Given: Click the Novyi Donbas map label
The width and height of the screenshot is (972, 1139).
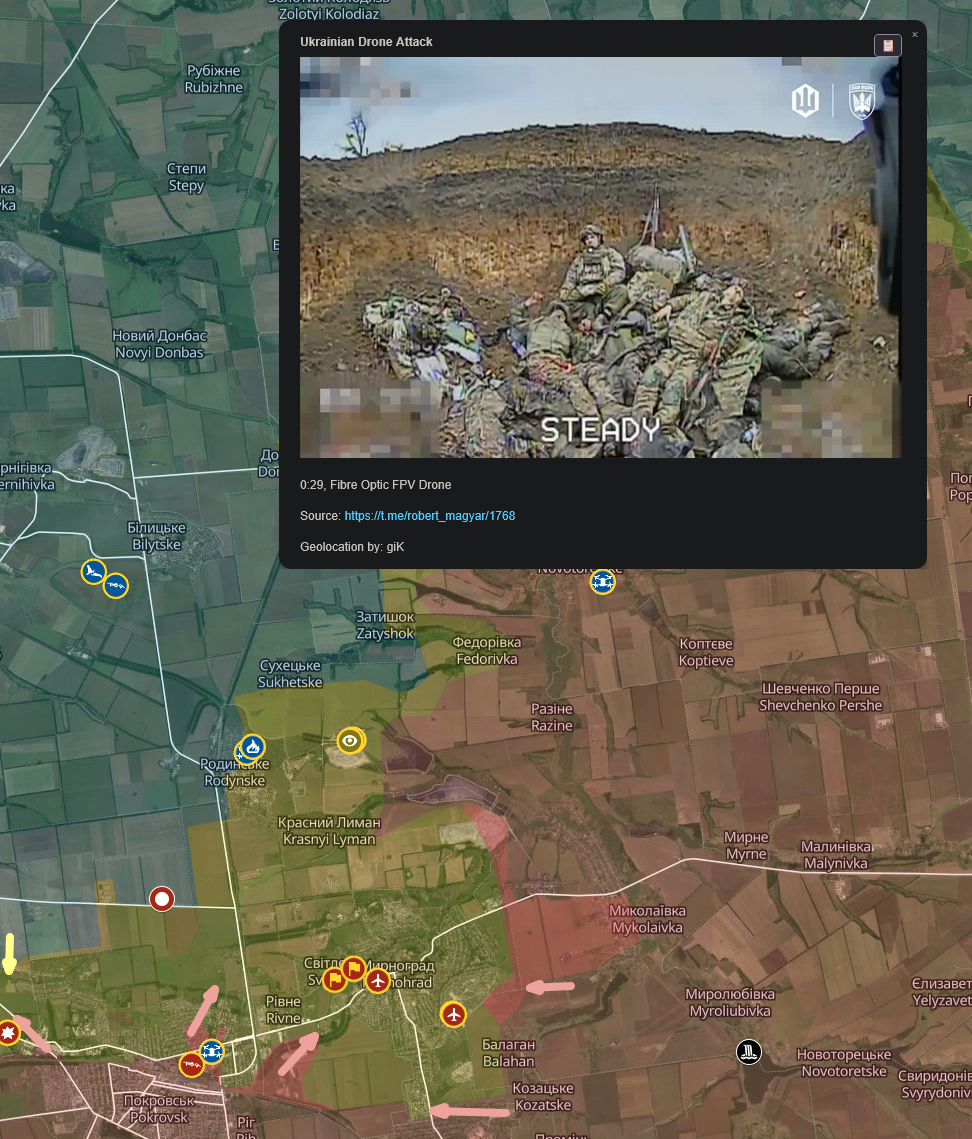Looking at the screenshot, I should pos(159,344).
